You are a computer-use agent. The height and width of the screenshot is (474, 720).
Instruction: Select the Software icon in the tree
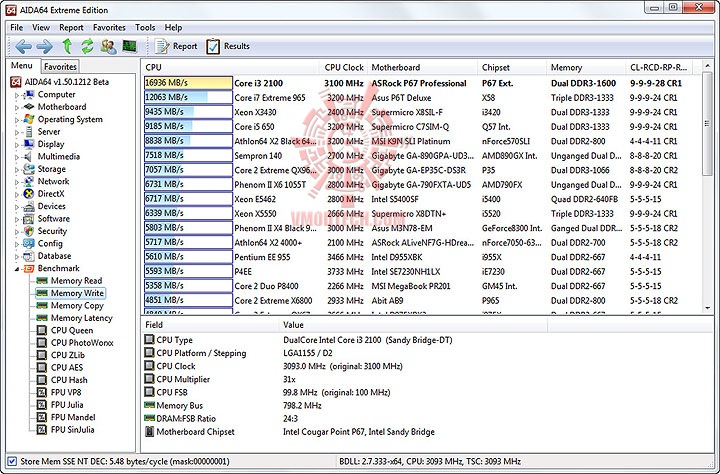click(x=29, y=219)
